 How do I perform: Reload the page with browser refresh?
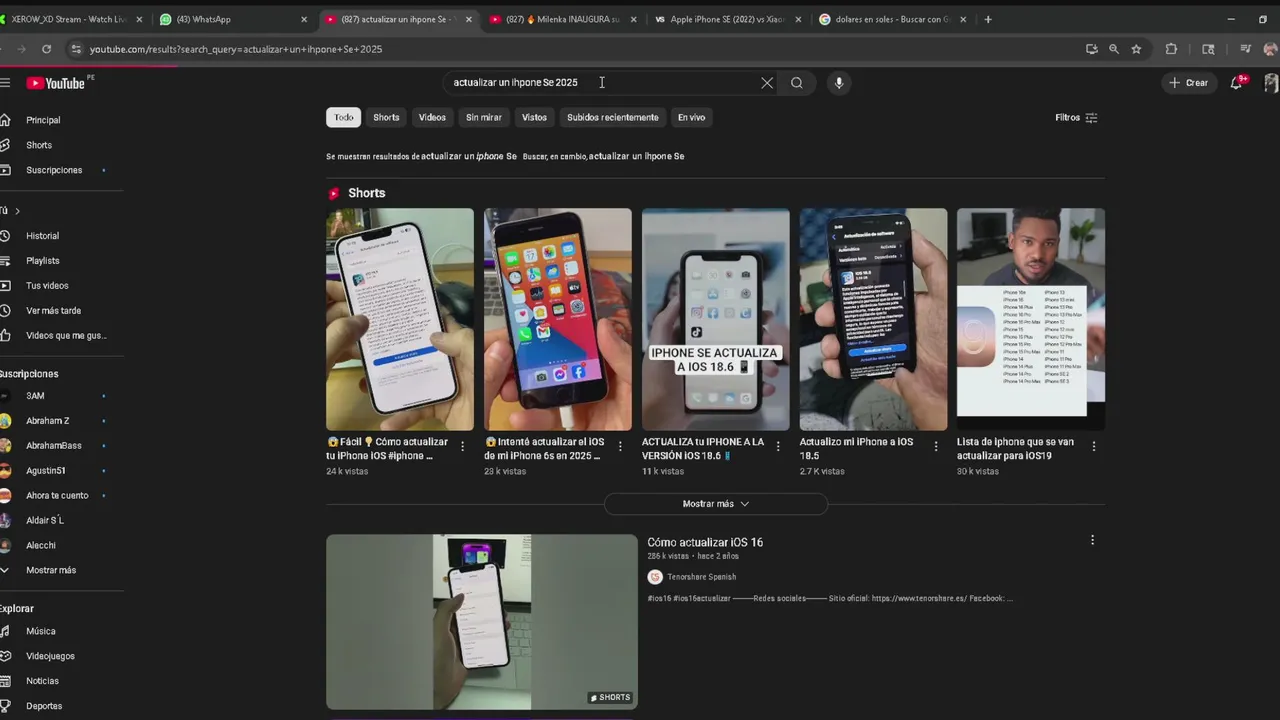[x=46, y=49]
